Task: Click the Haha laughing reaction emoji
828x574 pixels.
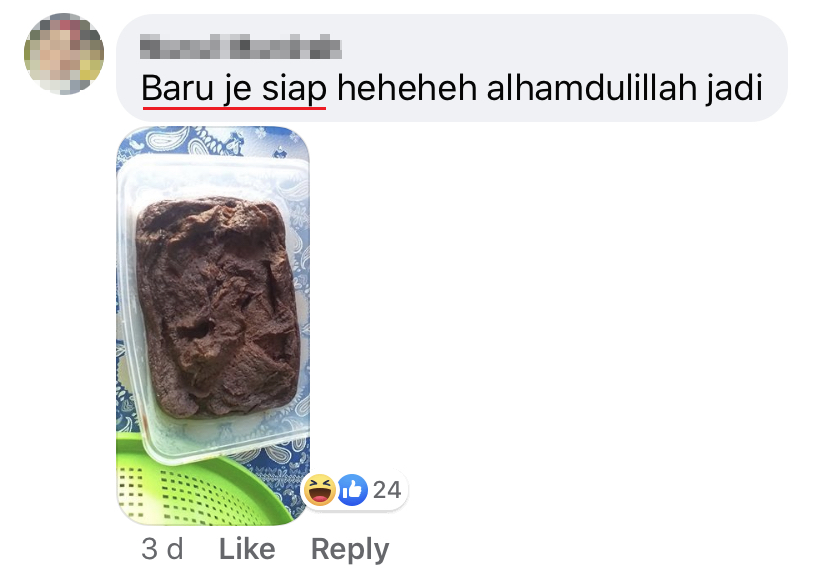Action: pos(319,490)
